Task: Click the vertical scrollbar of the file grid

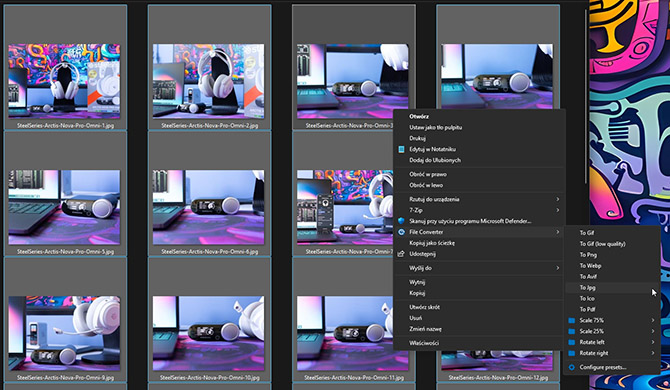Action: tap(586, 96)
